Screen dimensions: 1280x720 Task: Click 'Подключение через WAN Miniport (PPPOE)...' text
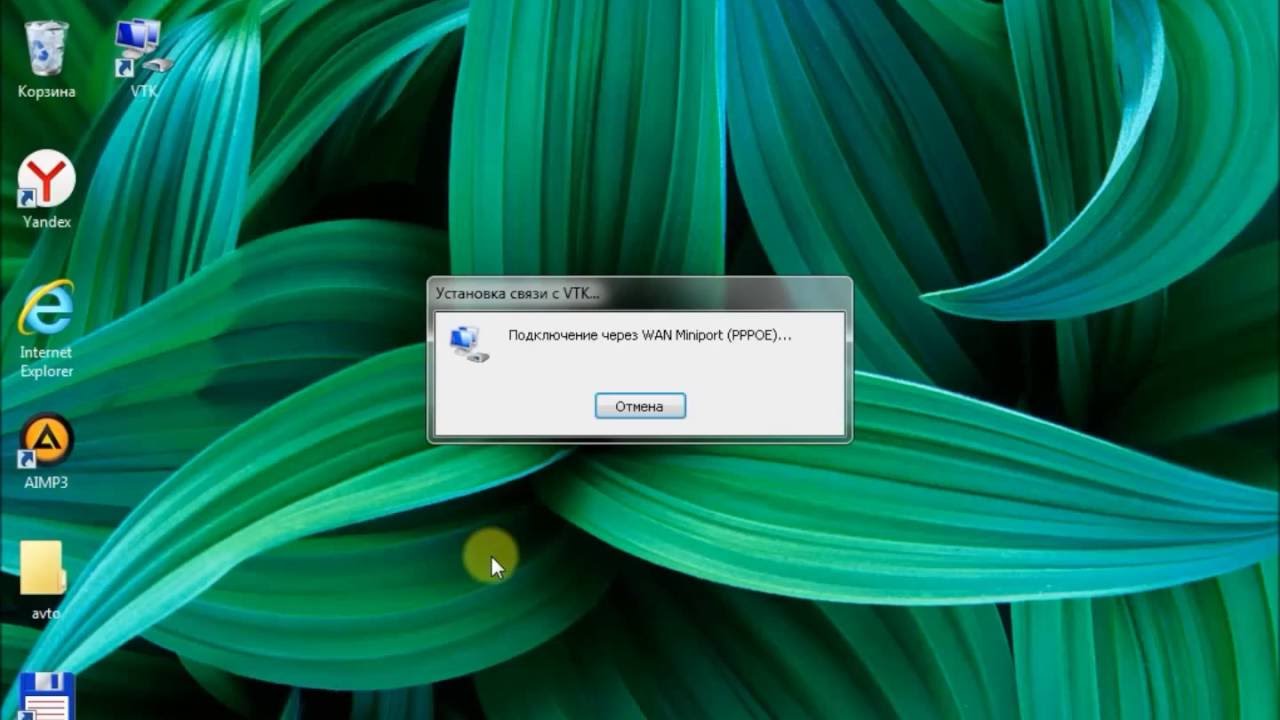pos(650,335)
